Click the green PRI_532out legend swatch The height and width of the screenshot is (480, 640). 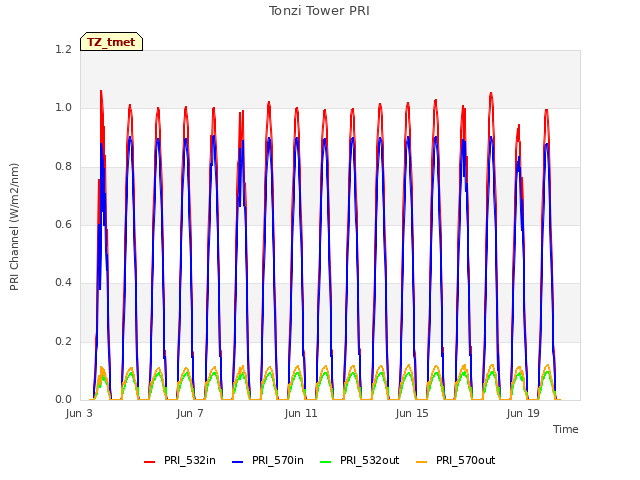[326, 462]
